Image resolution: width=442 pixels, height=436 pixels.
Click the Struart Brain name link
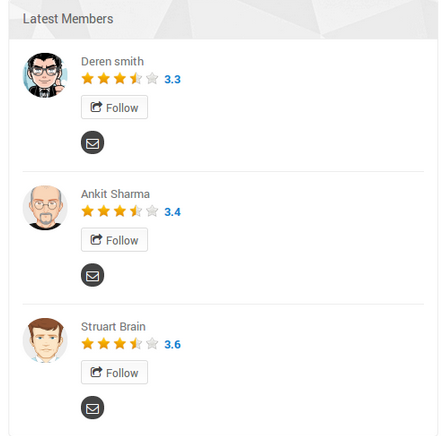coord(113,326)
